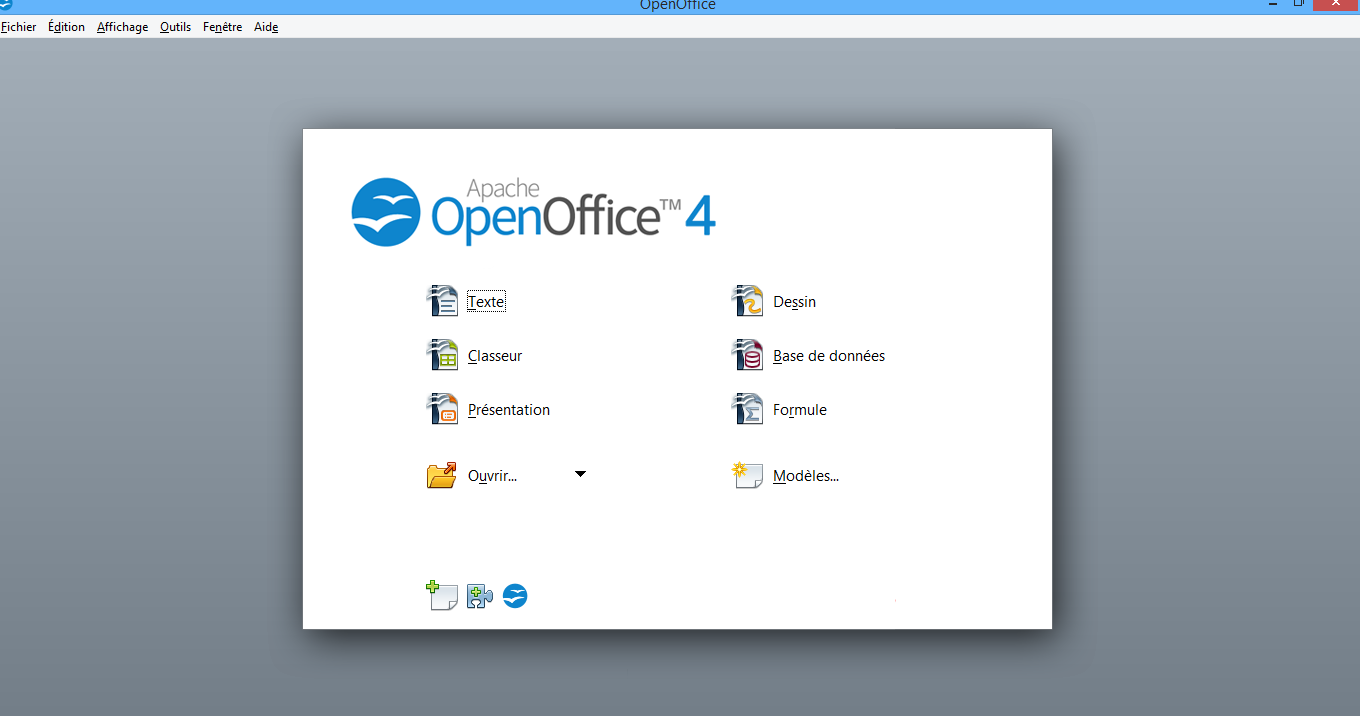The image size is (1360, 716).
Task: Click the extensions puzzle-piece icon
Action: [x=480, y=596]
